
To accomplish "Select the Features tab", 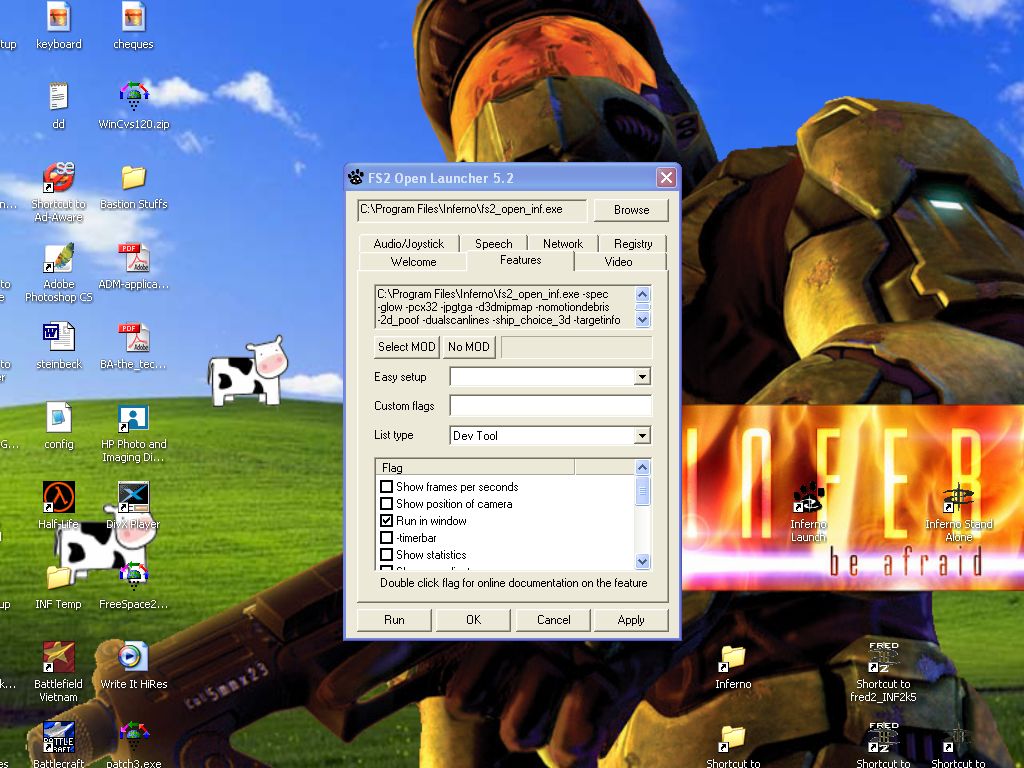I will [520, 260].
